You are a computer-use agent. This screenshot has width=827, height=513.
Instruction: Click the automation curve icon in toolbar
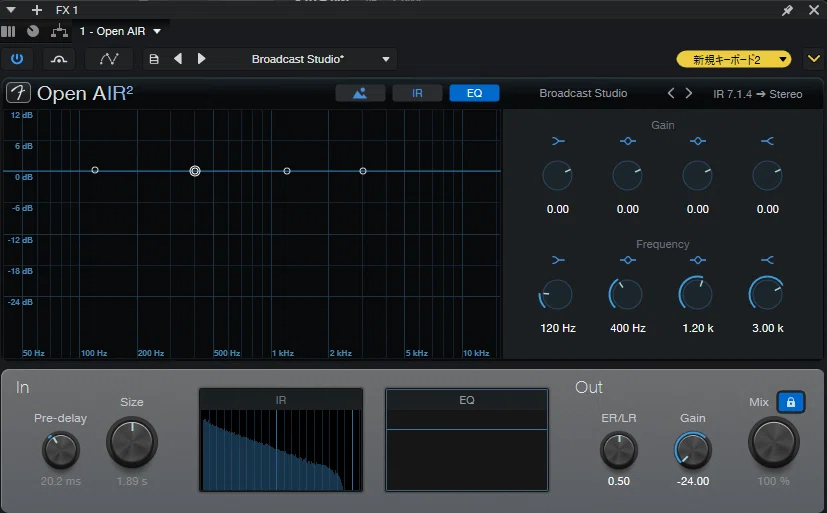tap(109, 59)
